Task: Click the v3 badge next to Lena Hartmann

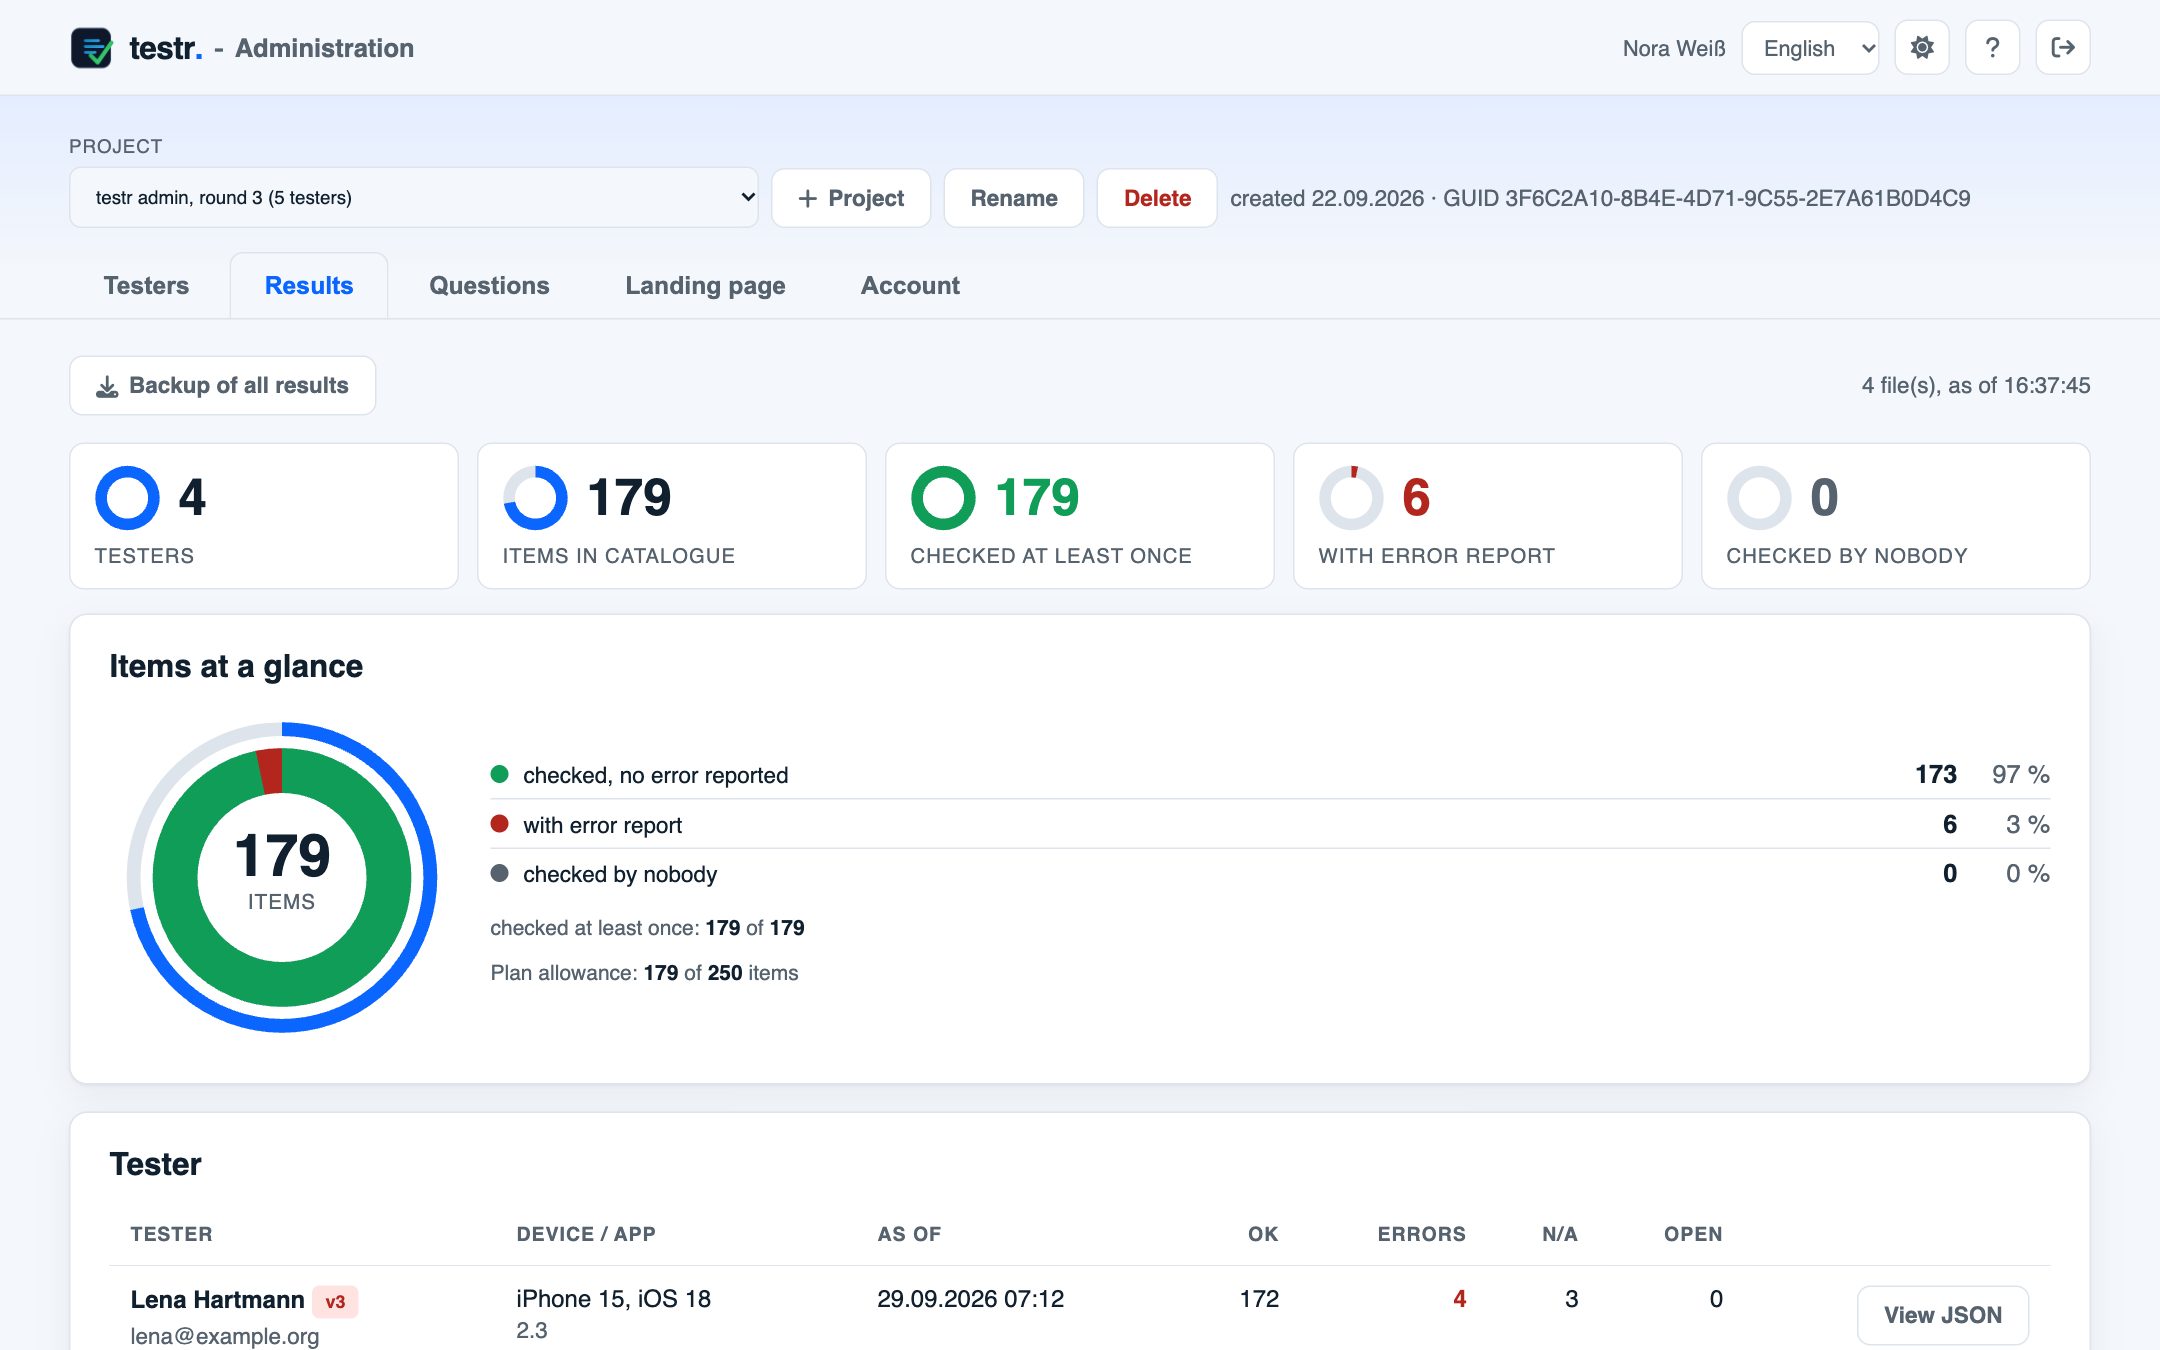Action: [335, 1301]
